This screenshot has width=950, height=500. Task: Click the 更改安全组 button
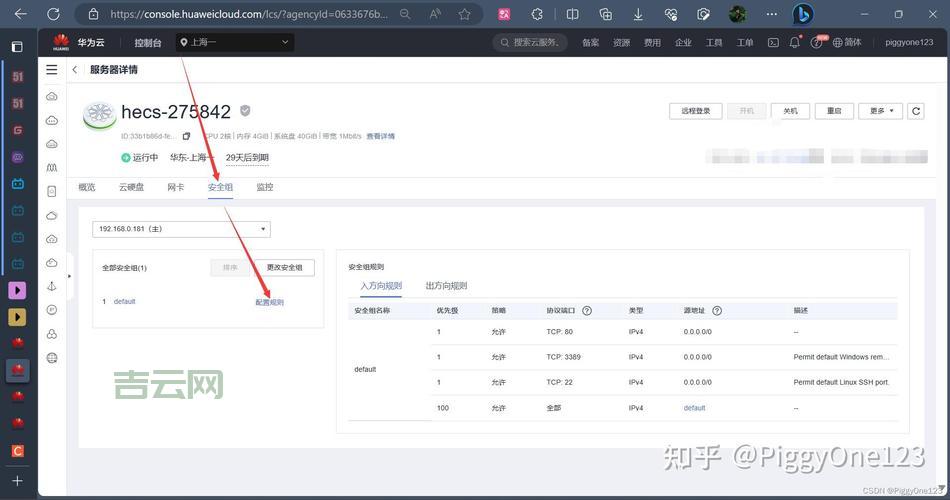click(284, 267)
